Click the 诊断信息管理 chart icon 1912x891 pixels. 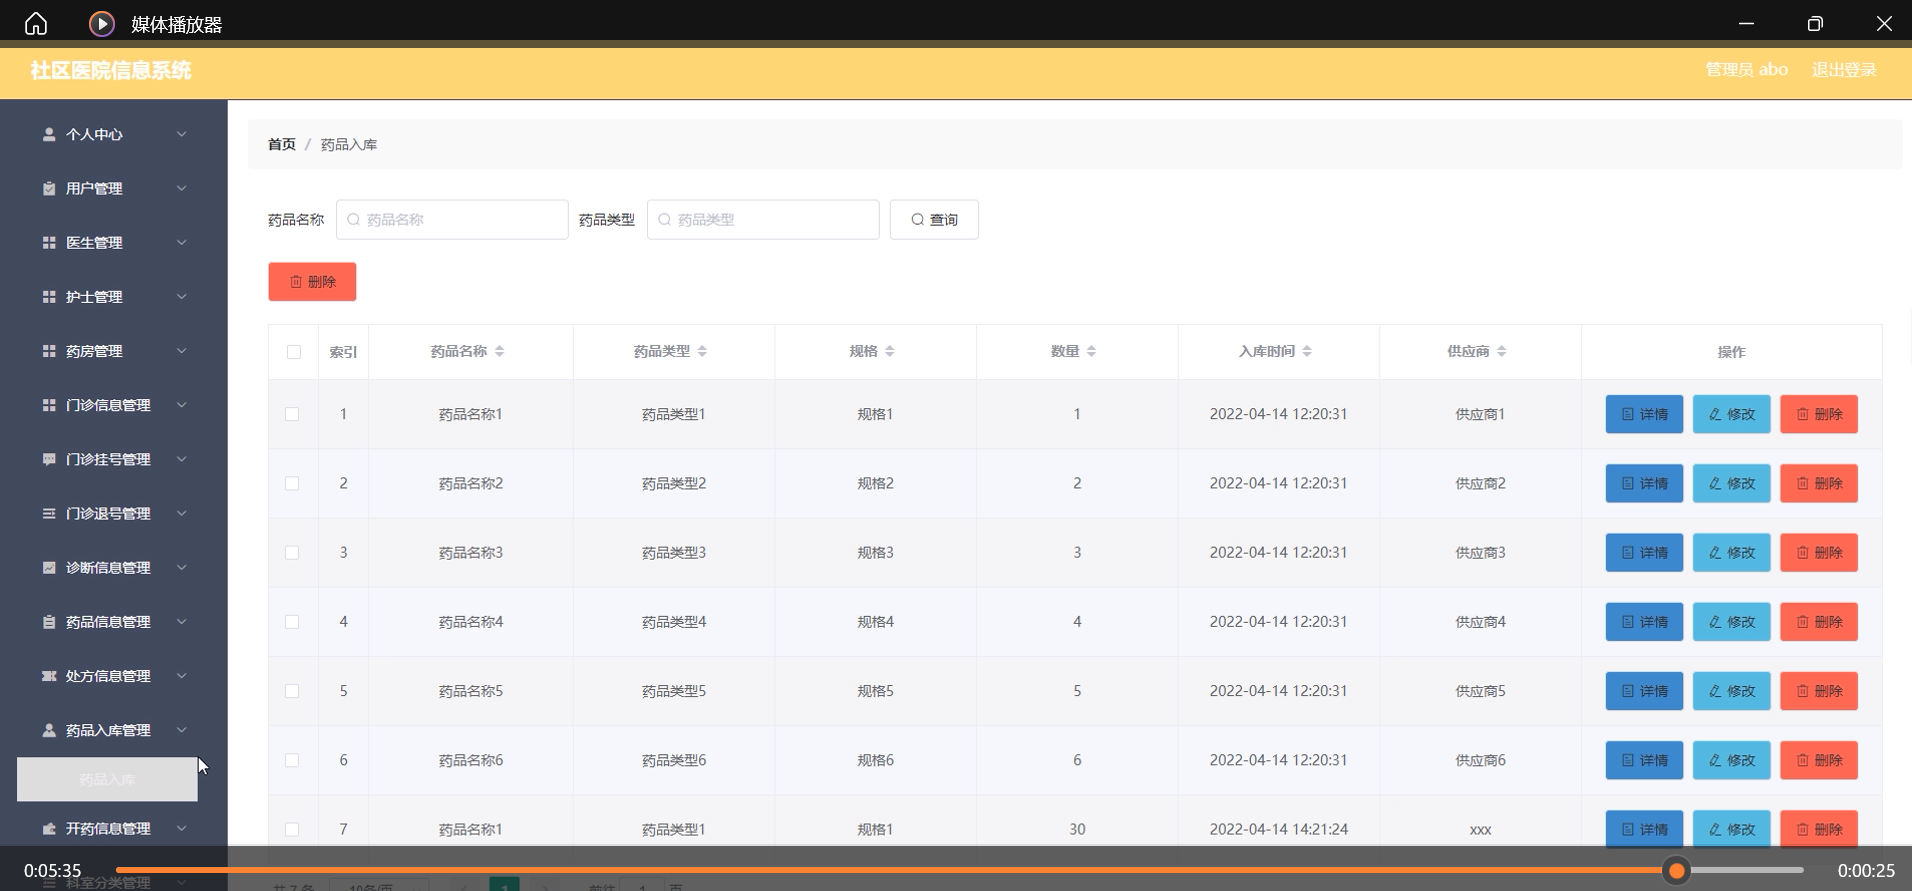(x=49, y=567)
